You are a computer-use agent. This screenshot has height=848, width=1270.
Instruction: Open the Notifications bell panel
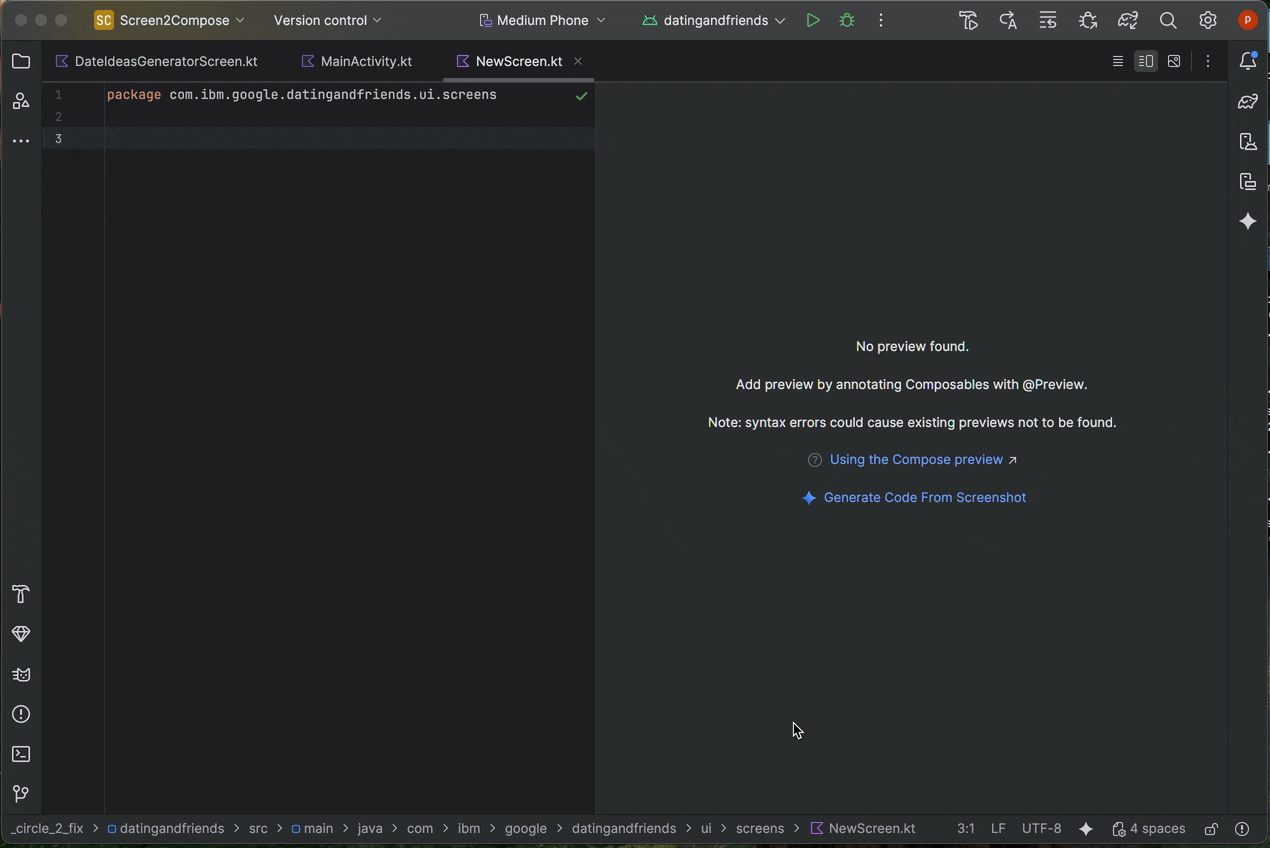click(x=1248, y=62)
